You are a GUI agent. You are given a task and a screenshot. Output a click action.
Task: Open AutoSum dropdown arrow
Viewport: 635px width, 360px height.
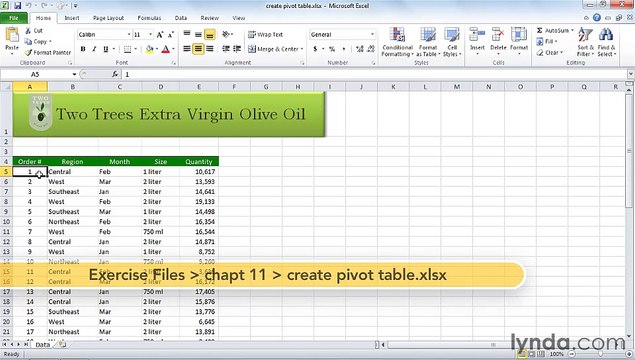[x=572, y=30]
